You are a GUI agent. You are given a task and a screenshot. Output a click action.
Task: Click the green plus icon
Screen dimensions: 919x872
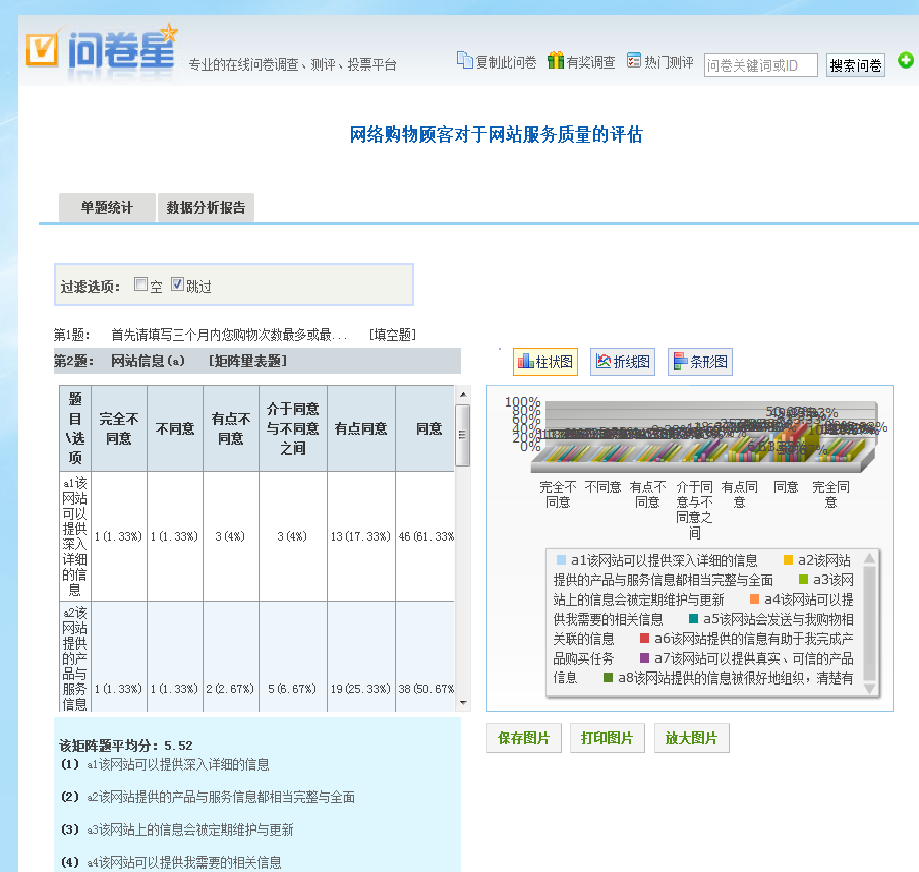click(906, 60)
